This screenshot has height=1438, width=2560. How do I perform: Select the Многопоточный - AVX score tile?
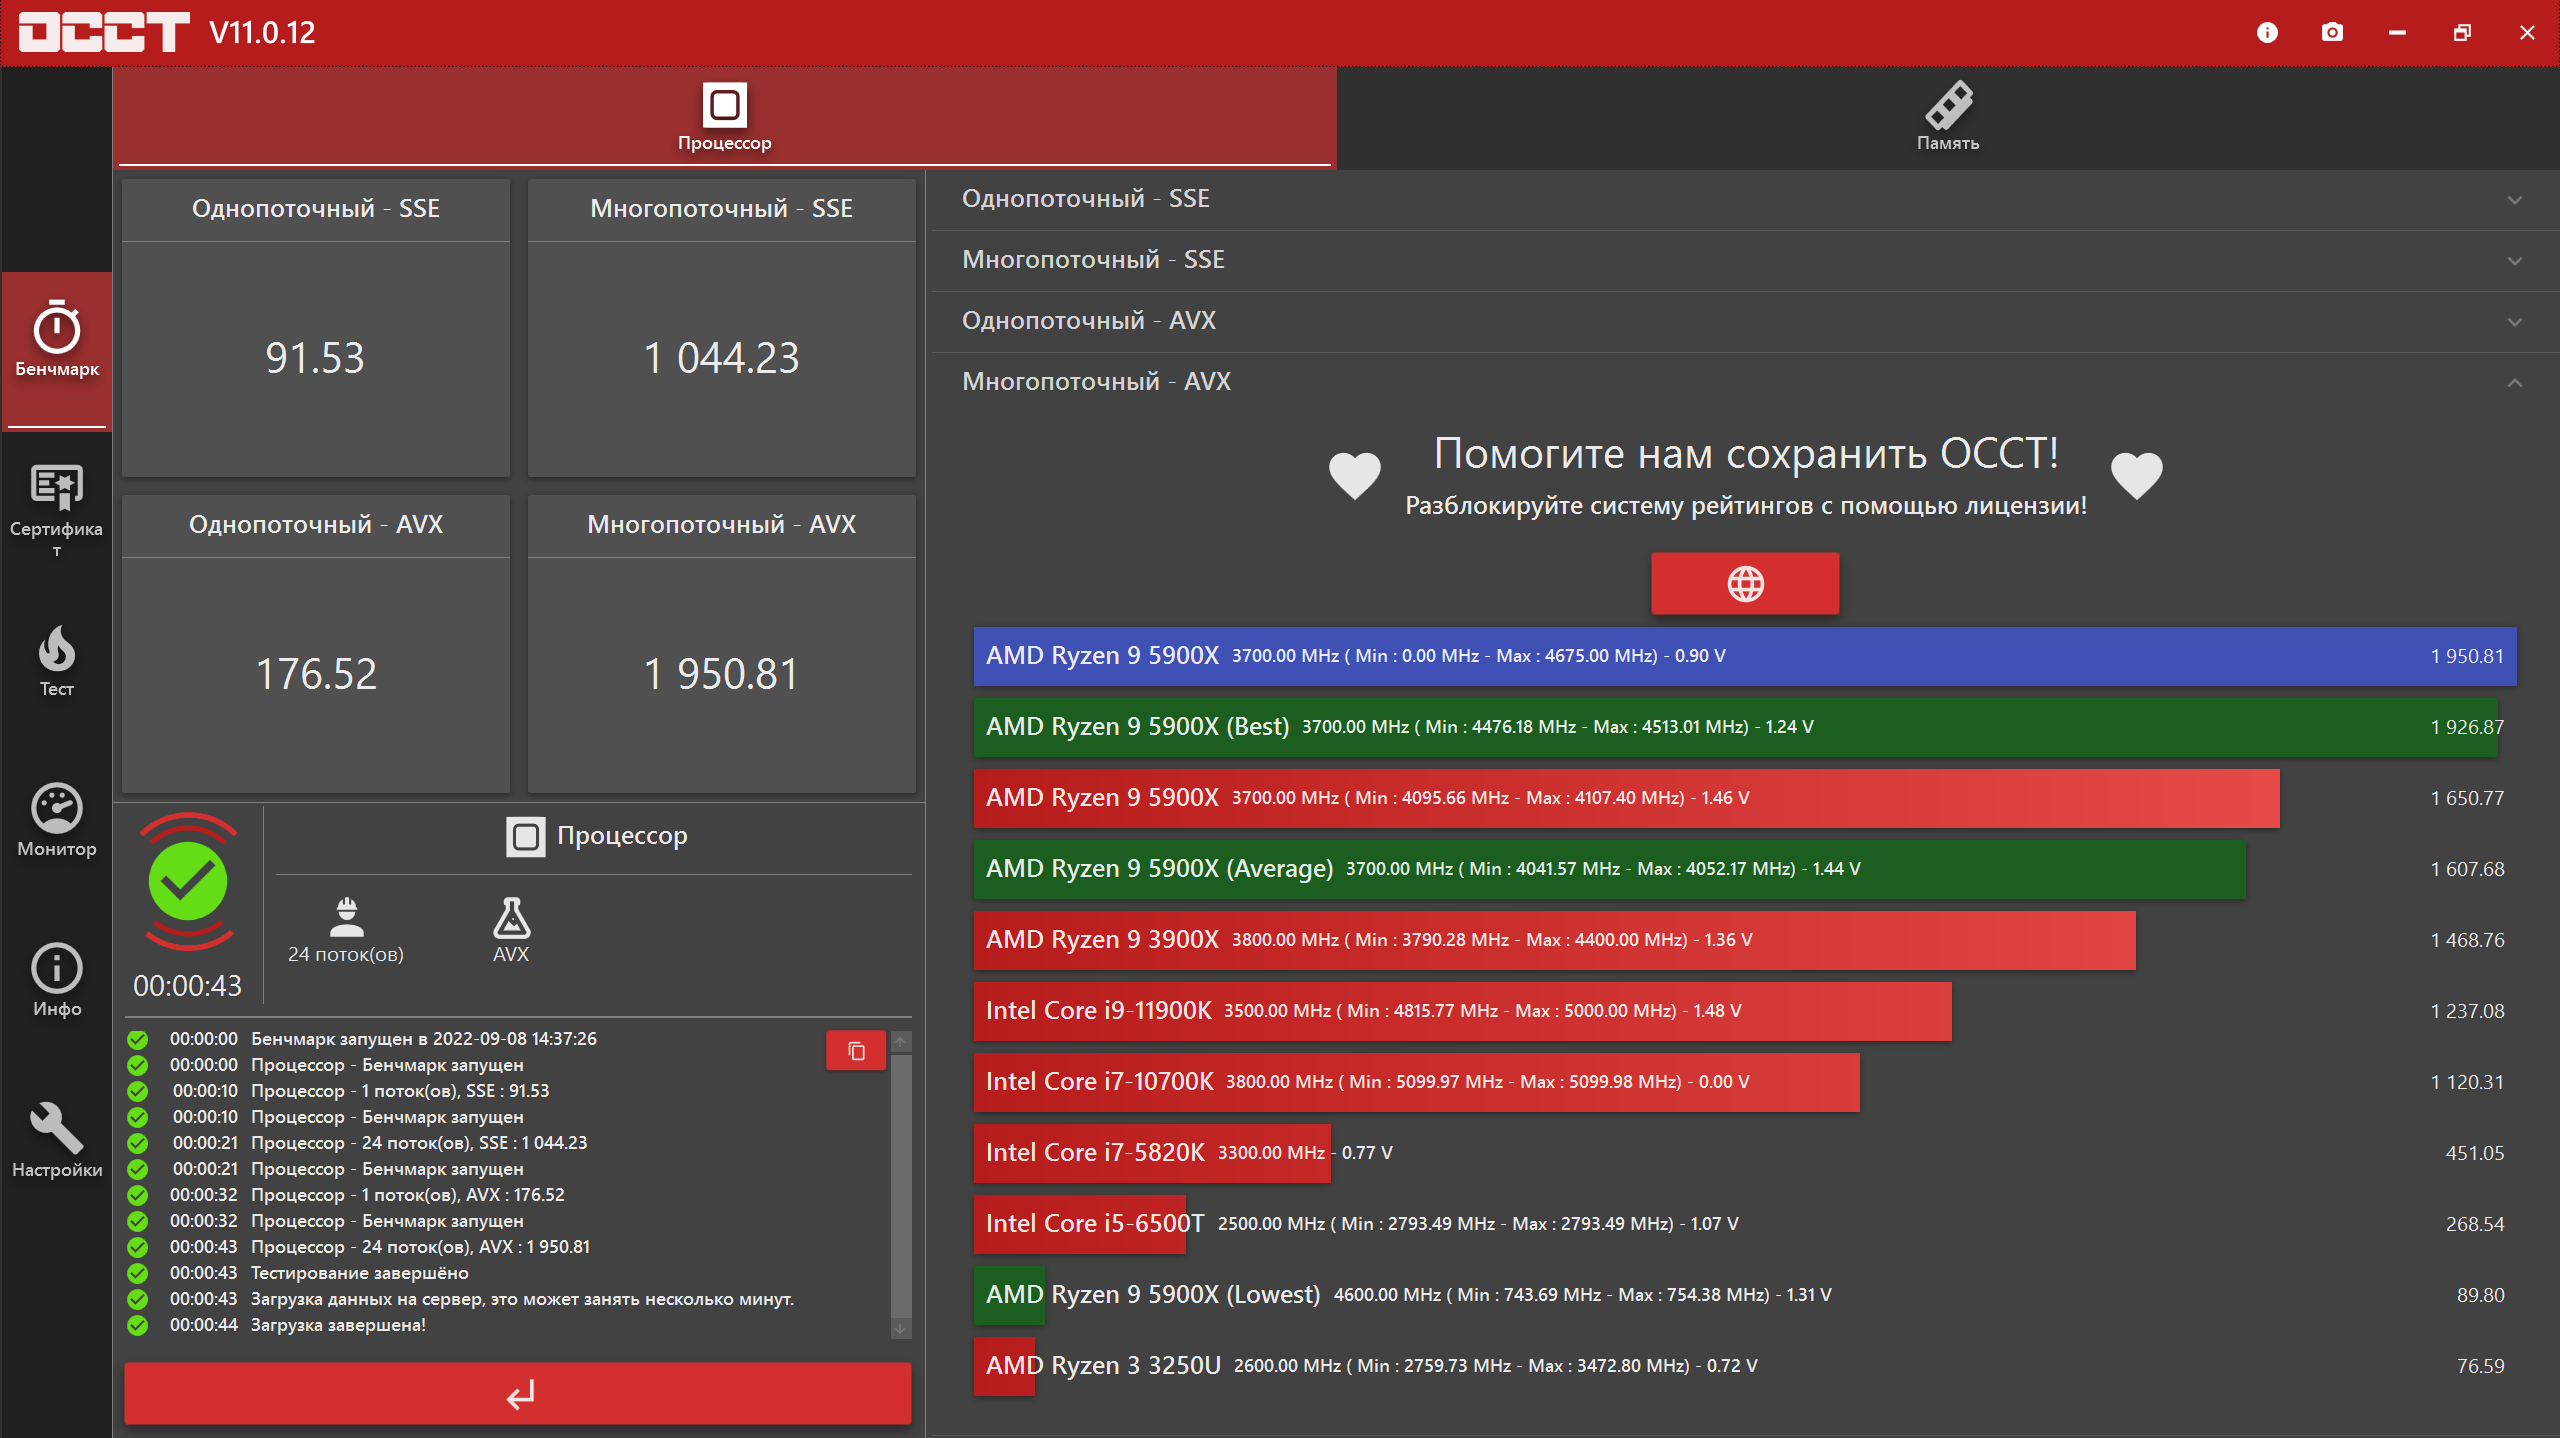pos(721,644)
